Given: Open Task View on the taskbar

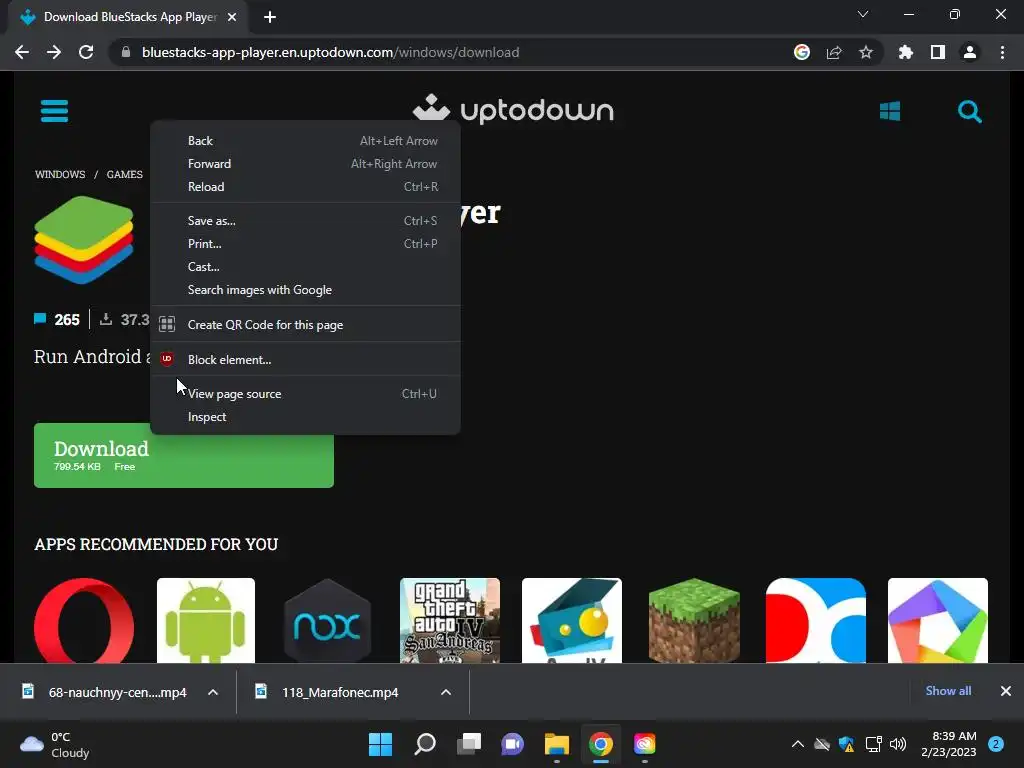Looking at the screenshot, I should tap(468, 744).
